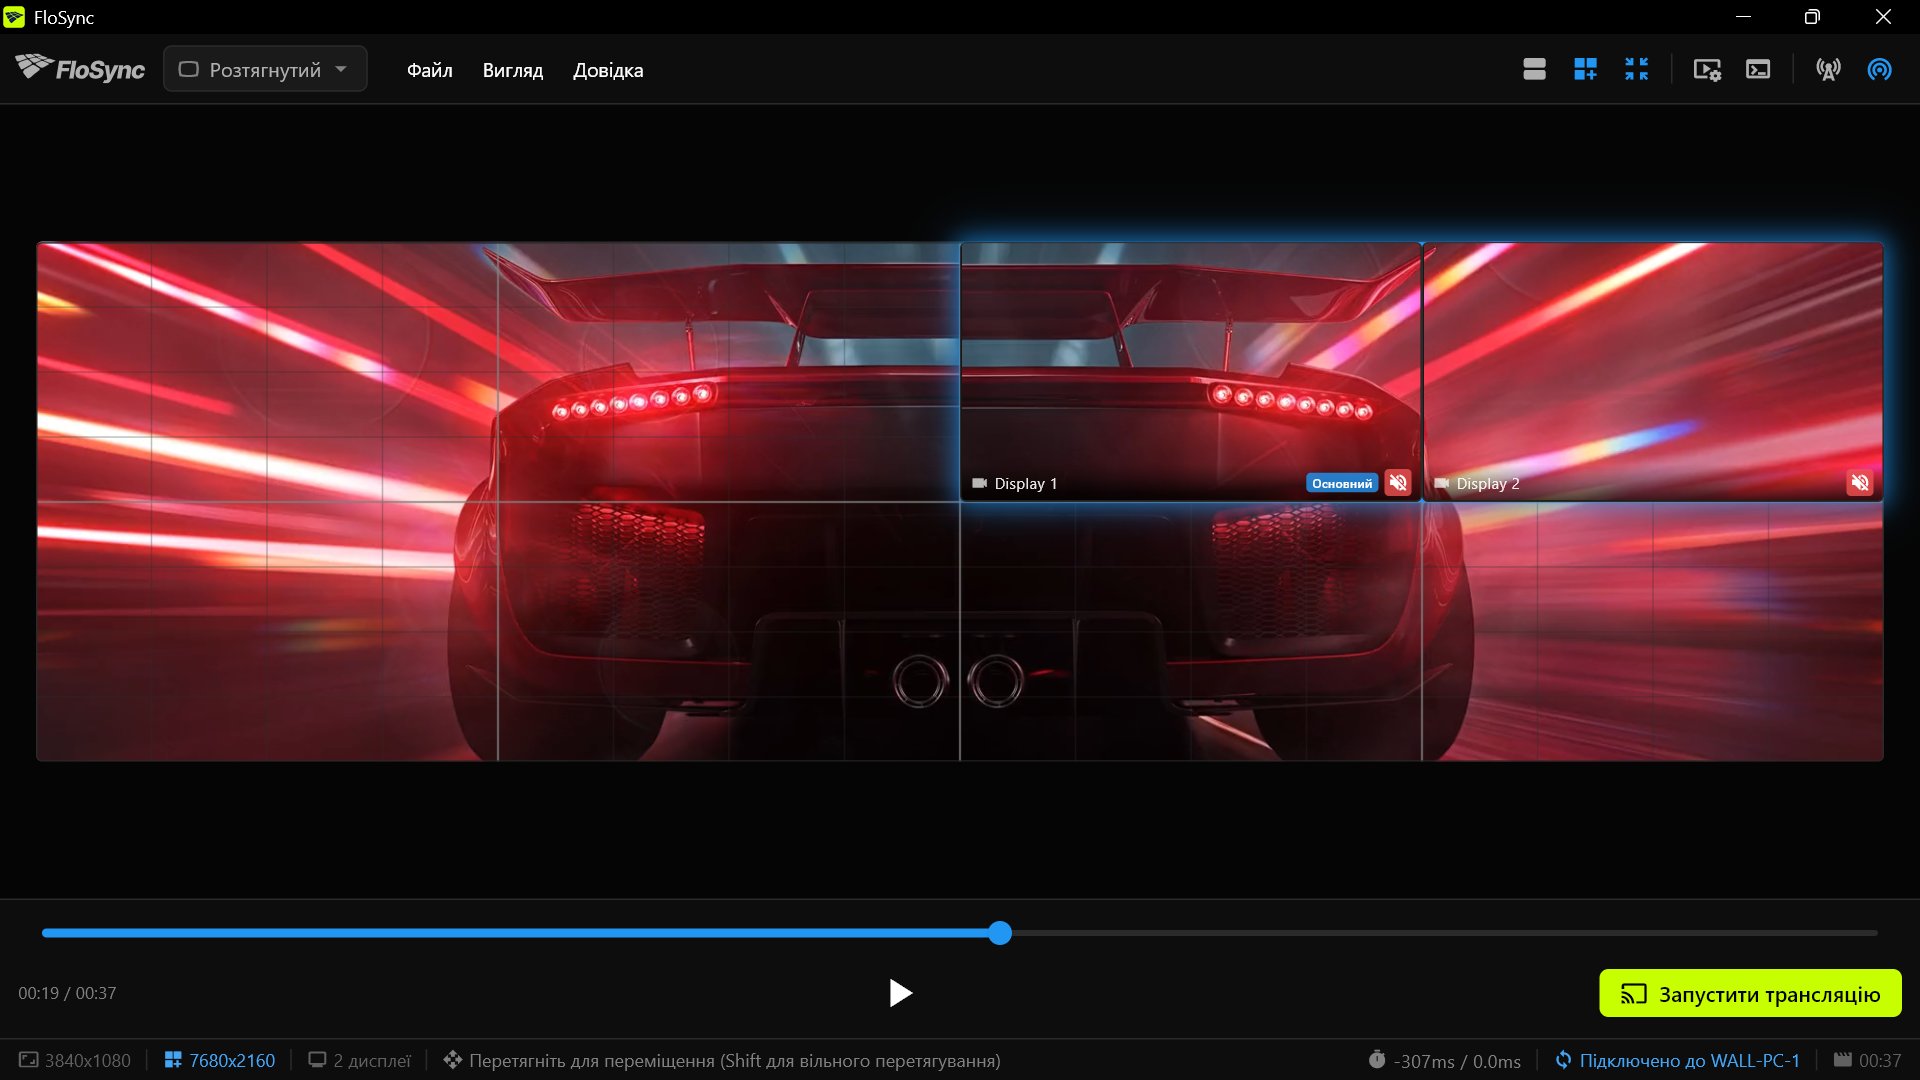Screen dimensions: 1920x1080
Task: Click the move arrows hint icon
Action: coord(453,1060)
